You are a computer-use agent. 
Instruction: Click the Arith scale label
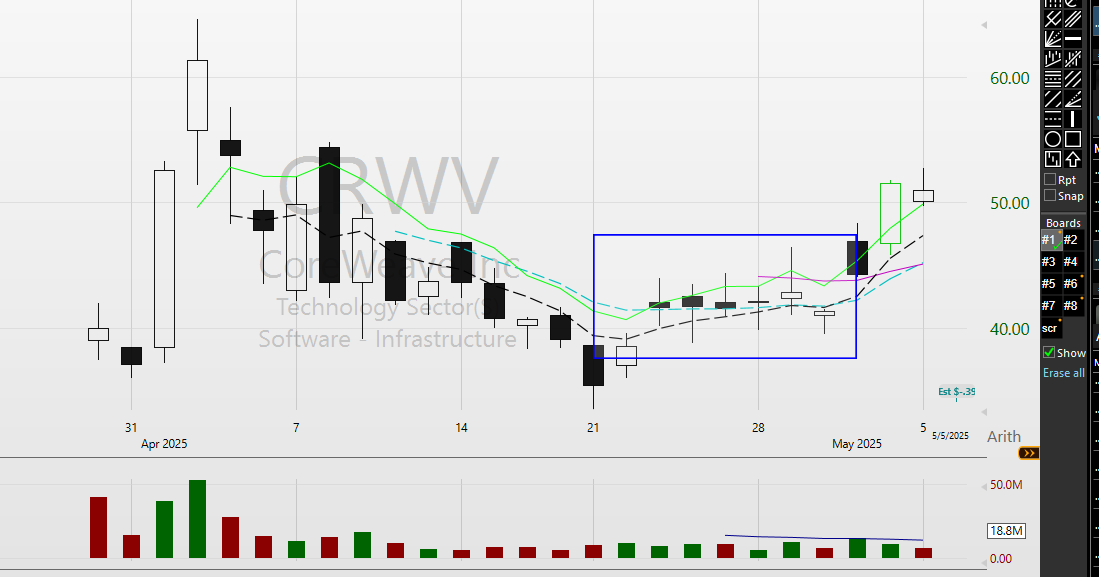(1004, 436)
